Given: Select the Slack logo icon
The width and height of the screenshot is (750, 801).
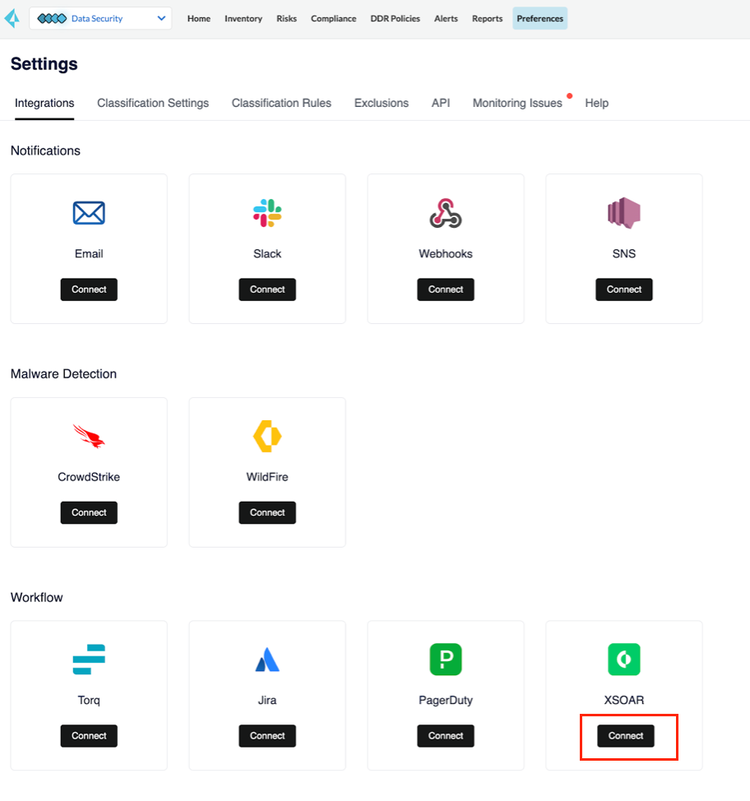Looking at the screenshot, I should 267,213.
